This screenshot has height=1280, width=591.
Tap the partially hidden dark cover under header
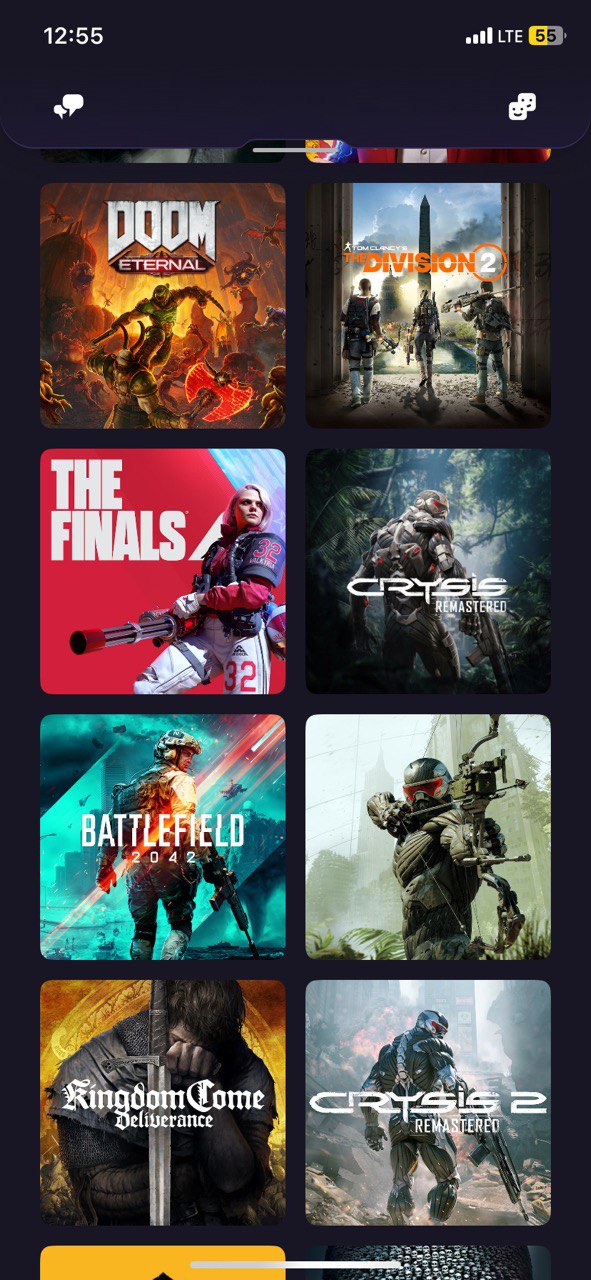(x=163, y=154)
